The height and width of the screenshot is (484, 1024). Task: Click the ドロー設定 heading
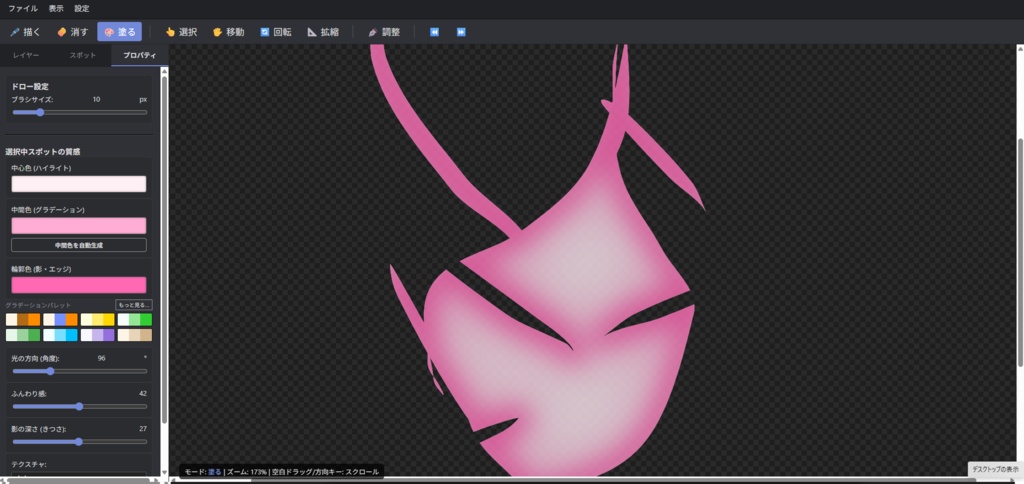(30, 86)
